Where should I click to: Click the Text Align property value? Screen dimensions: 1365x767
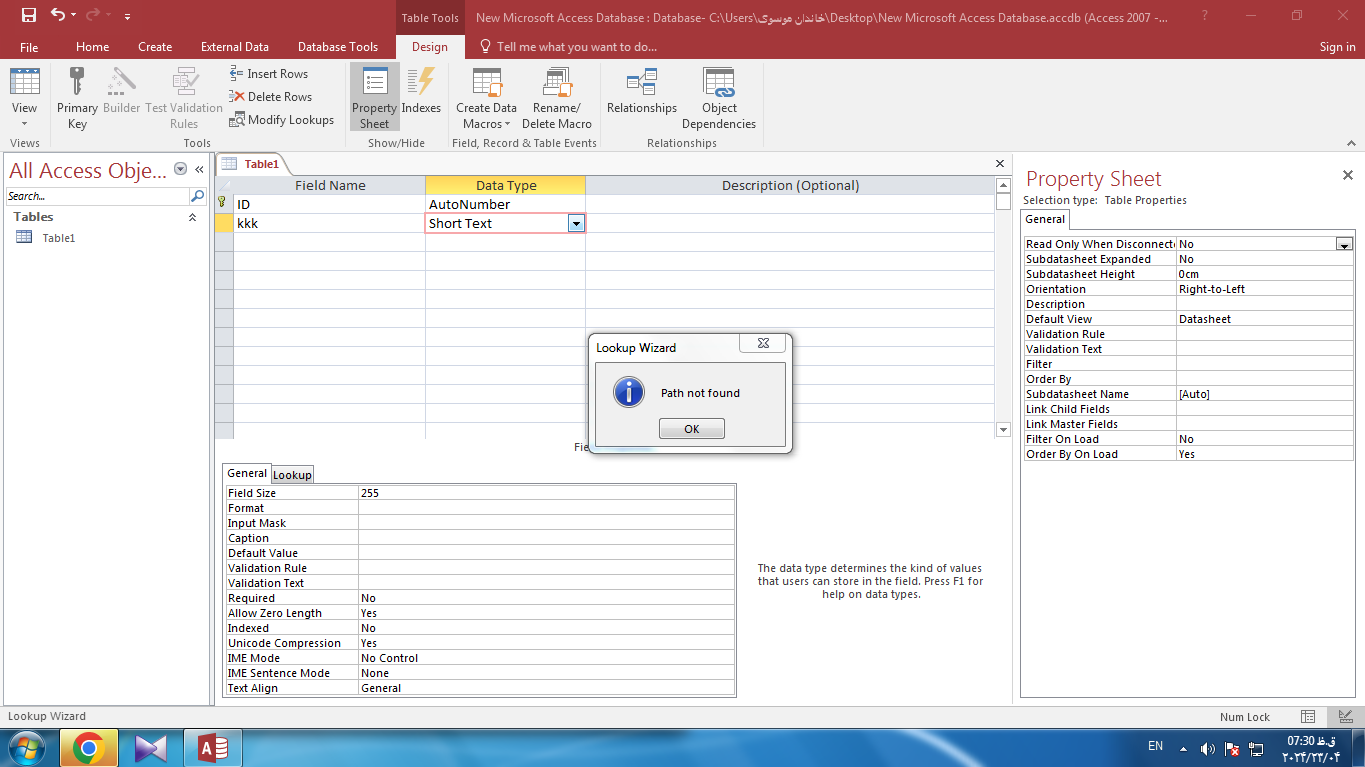pyautogui.click(x=546, y=688)
